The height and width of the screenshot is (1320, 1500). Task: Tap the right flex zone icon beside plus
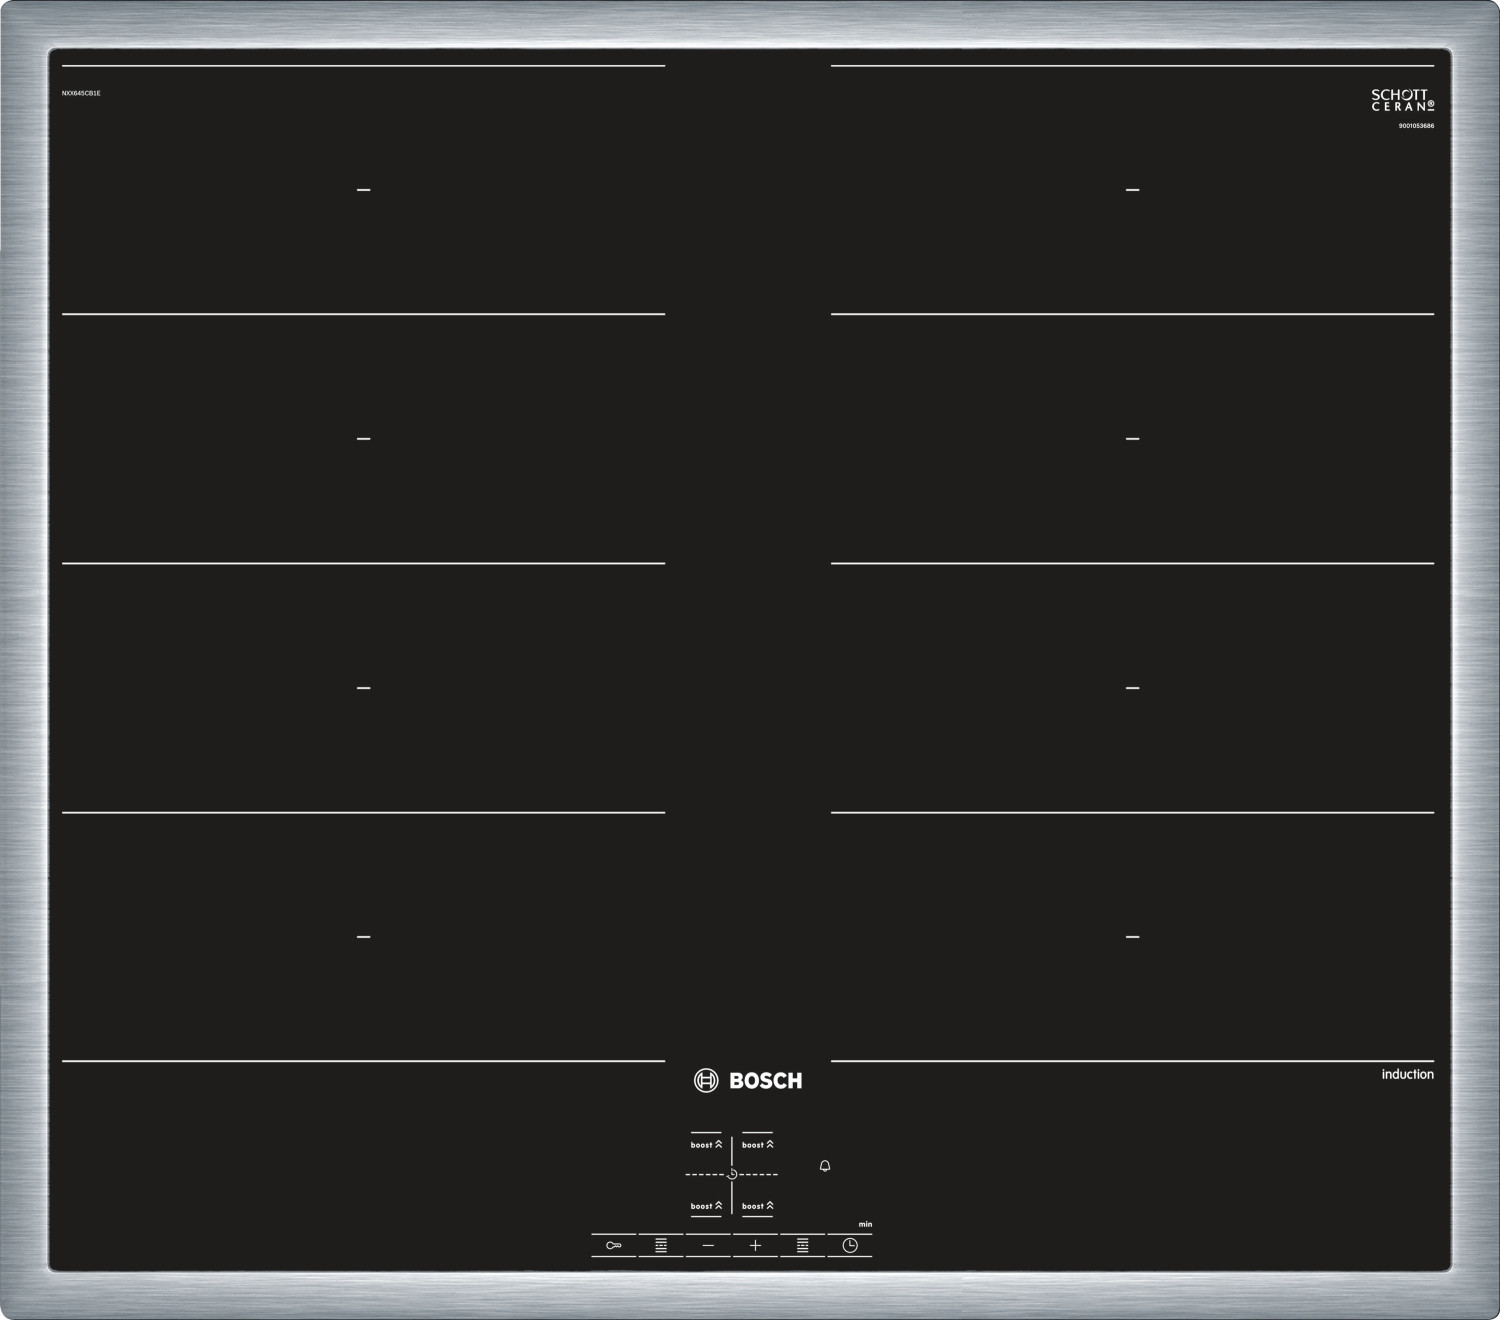pos(802,1245)
